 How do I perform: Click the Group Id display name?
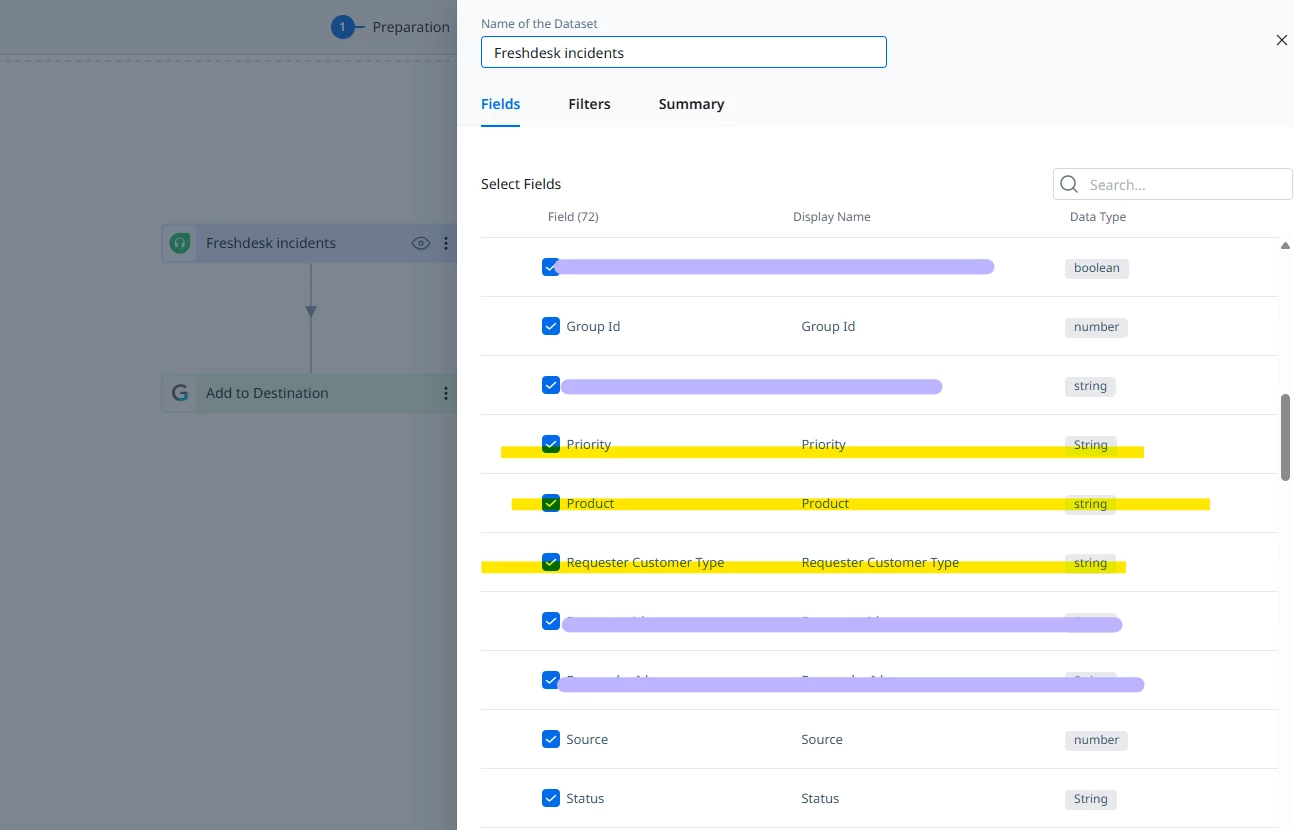click(828, 326)
